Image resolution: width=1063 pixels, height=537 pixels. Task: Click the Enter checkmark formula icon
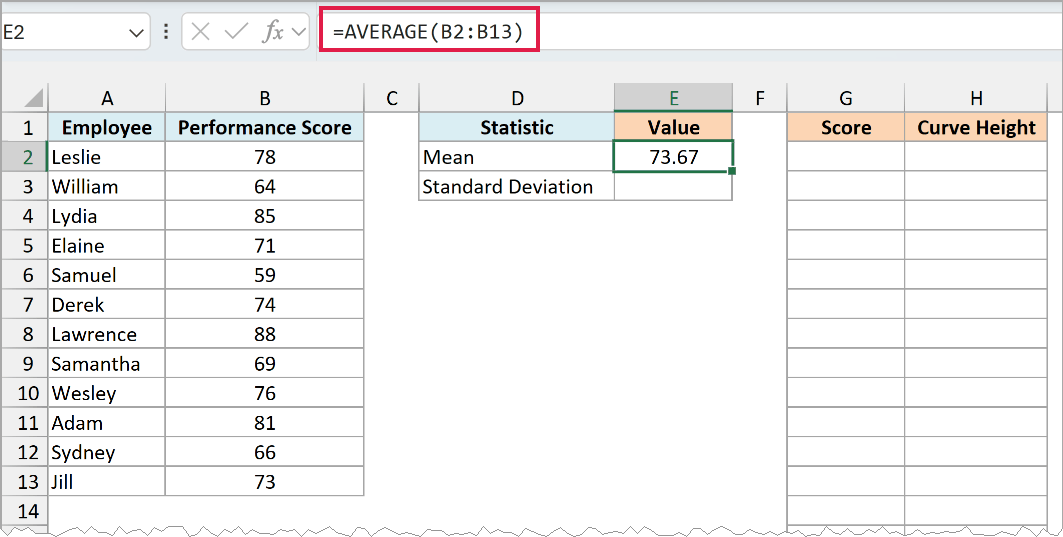(x=236, y=32)
